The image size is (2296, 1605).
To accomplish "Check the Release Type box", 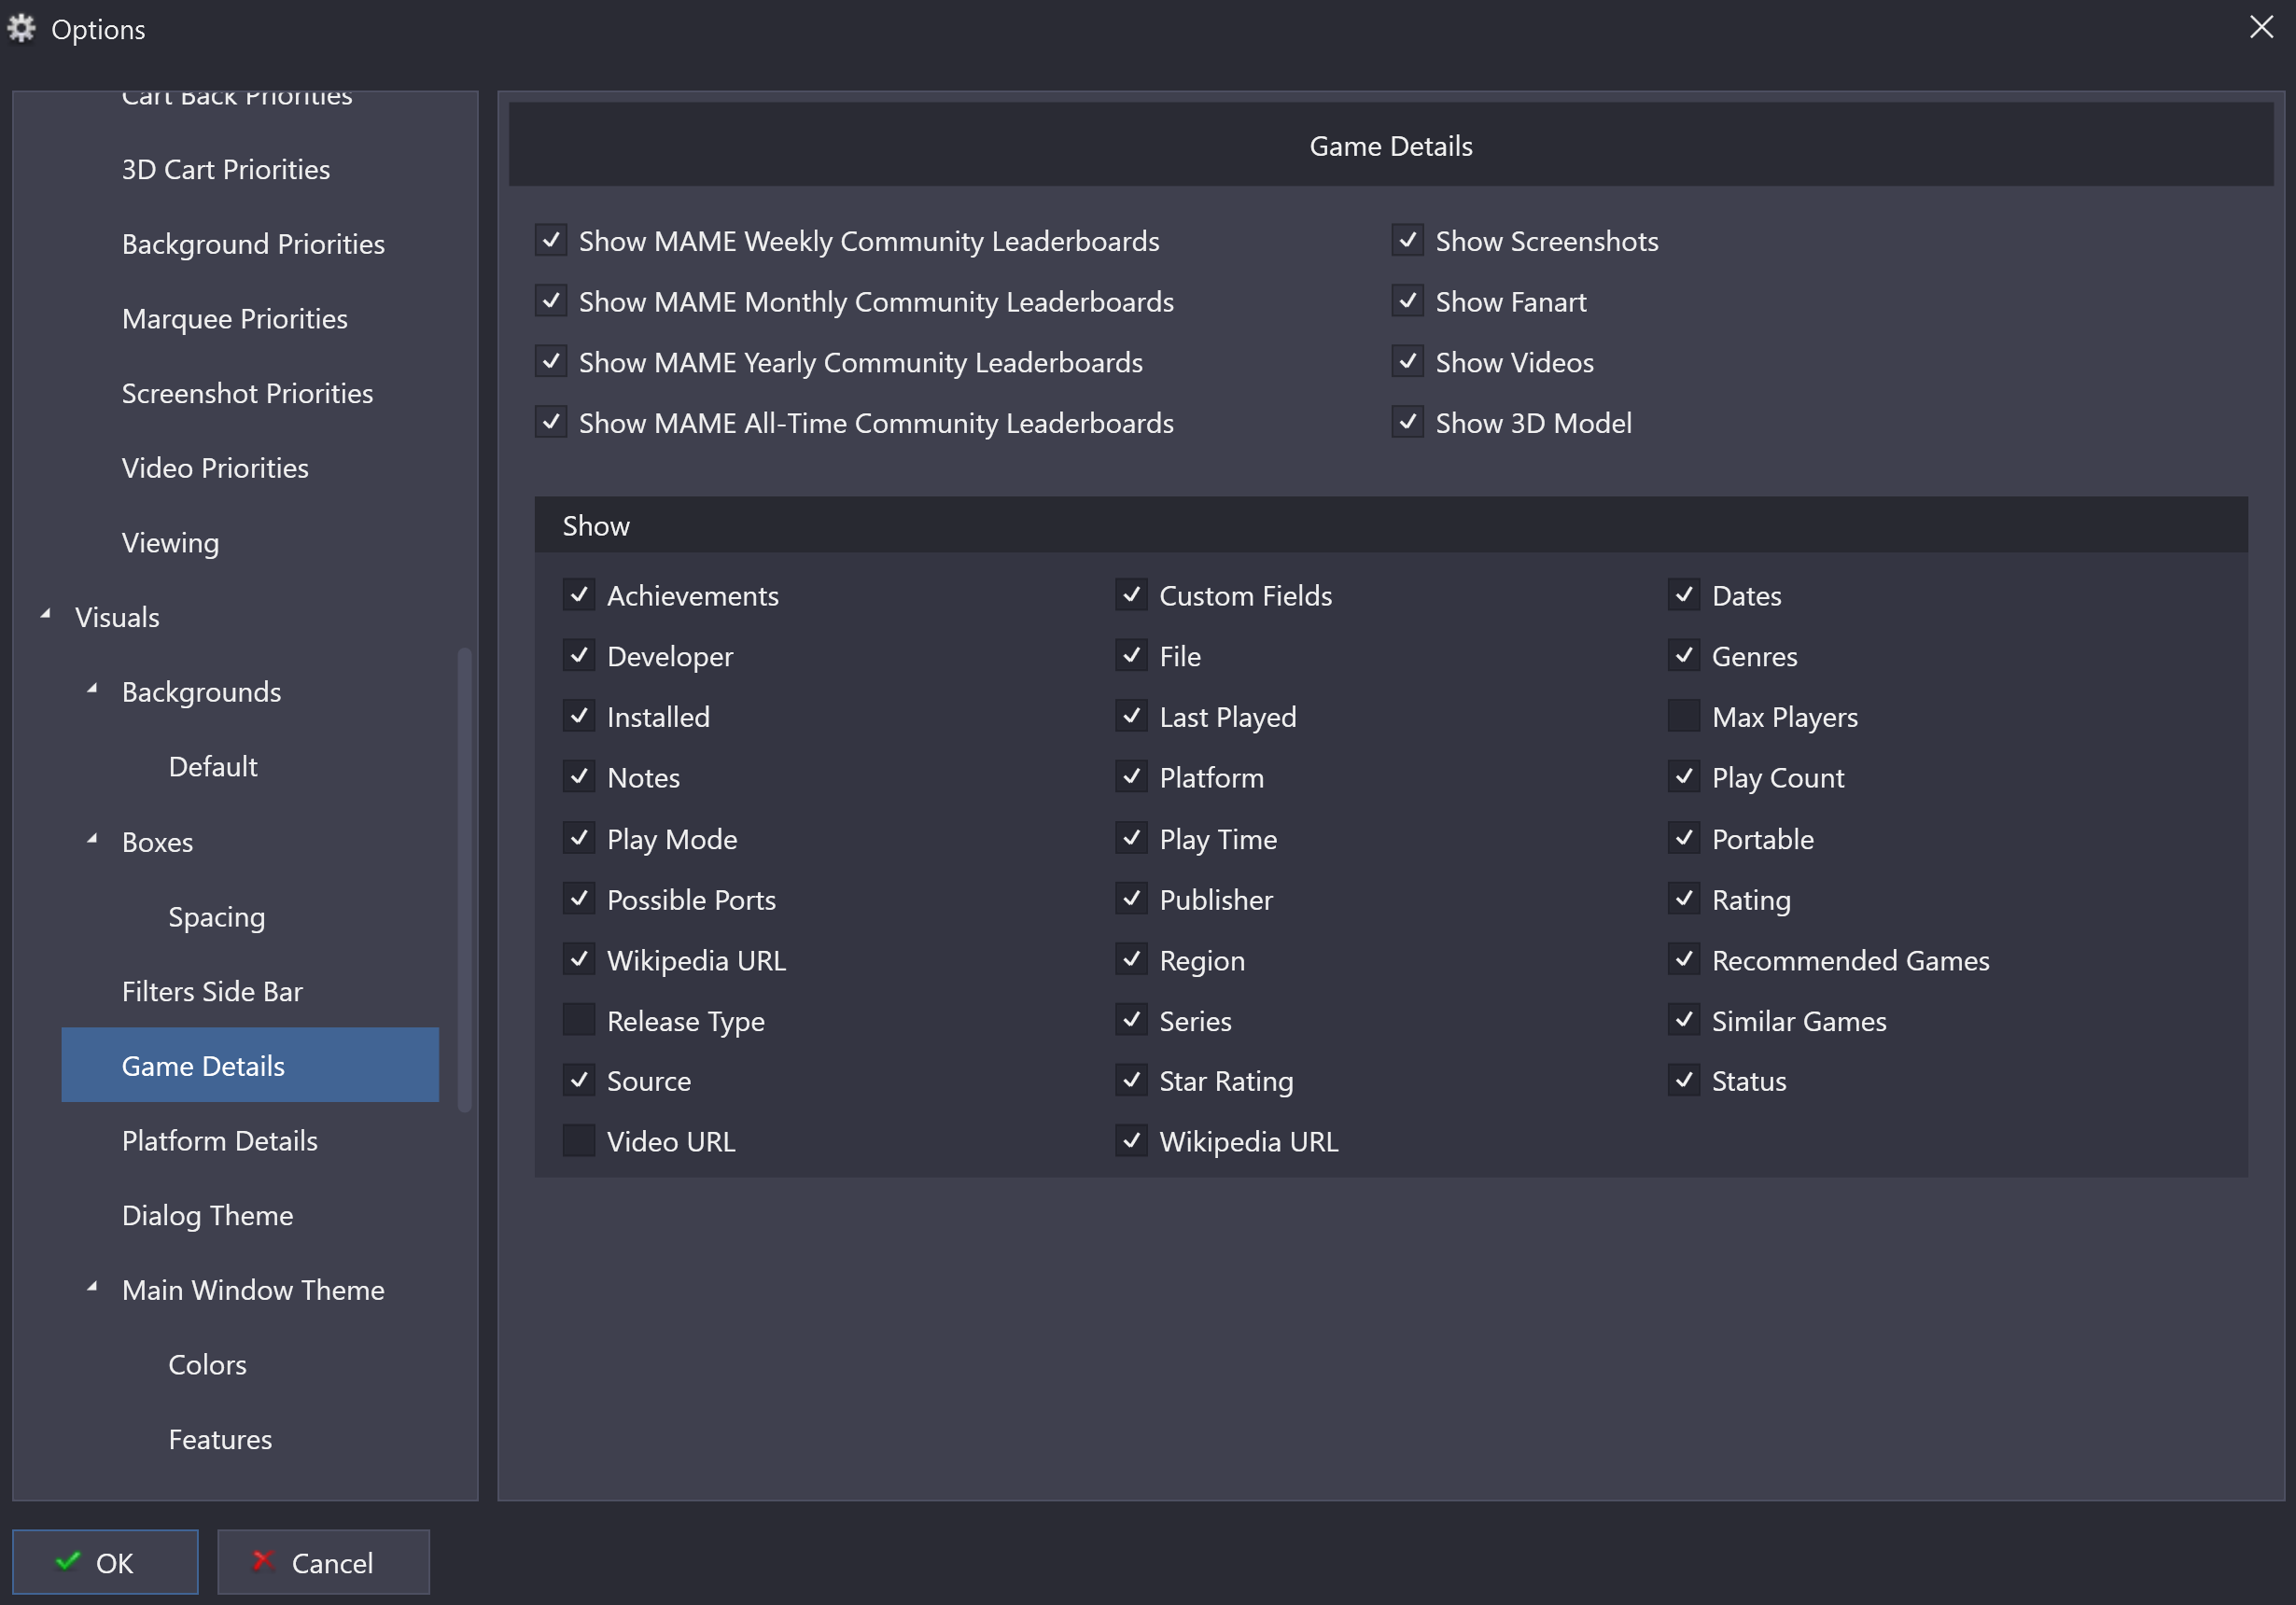I will 579,1020.
